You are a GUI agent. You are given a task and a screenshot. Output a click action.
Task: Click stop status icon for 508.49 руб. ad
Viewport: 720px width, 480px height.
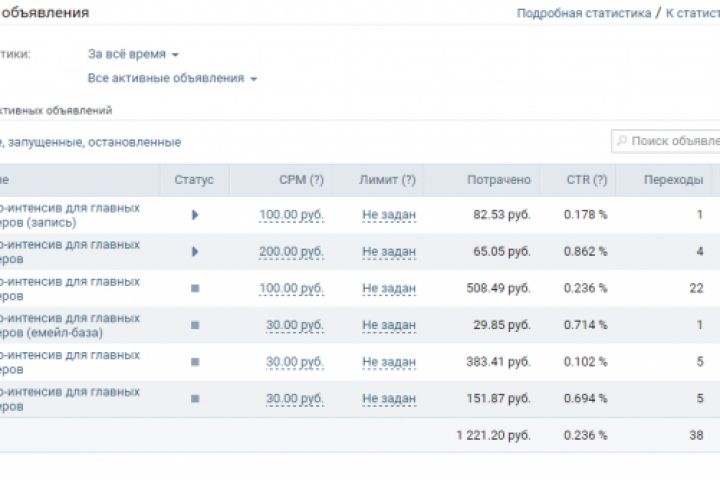[194, 289]
